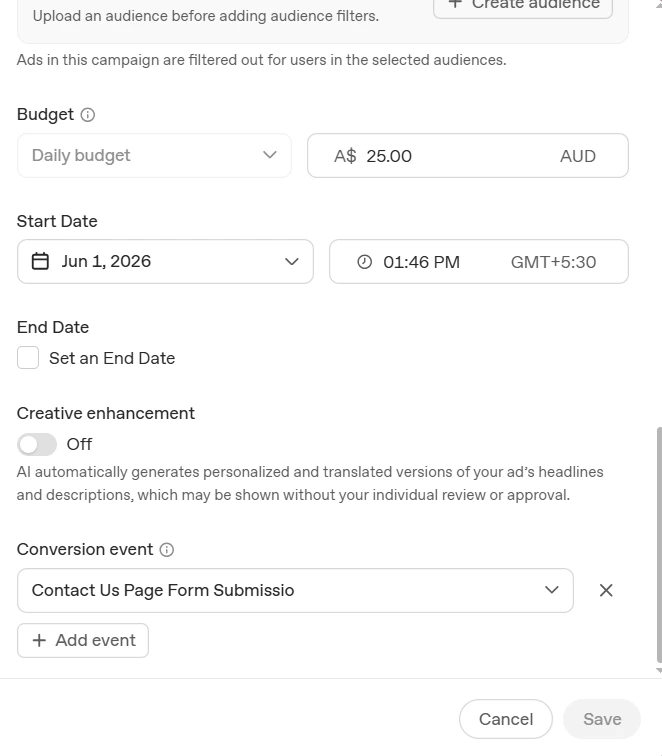Click the GMT+5:30 timezone text
The width and height of the screenshot is (662, 756).
[554, 262]
